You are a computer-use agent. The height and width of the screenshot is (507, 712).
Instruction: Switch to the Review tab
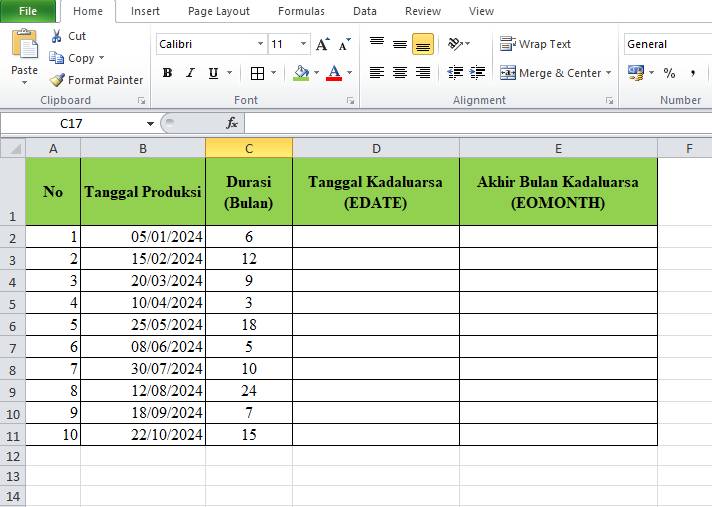423,11
